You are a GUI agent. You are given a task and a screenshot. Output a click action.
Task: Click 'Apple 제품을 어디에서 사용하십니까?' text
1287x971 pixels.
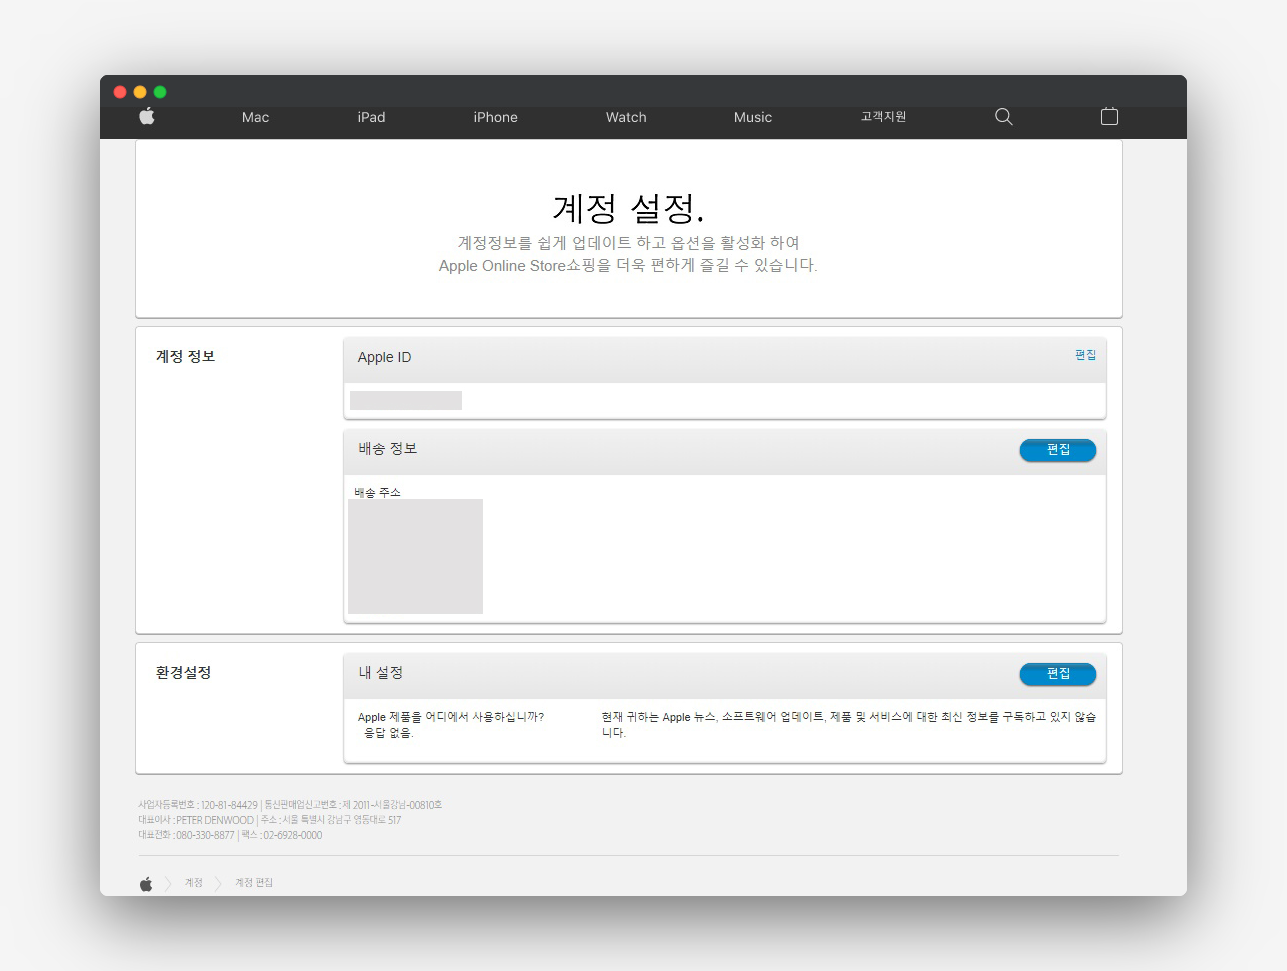[451, 717]
